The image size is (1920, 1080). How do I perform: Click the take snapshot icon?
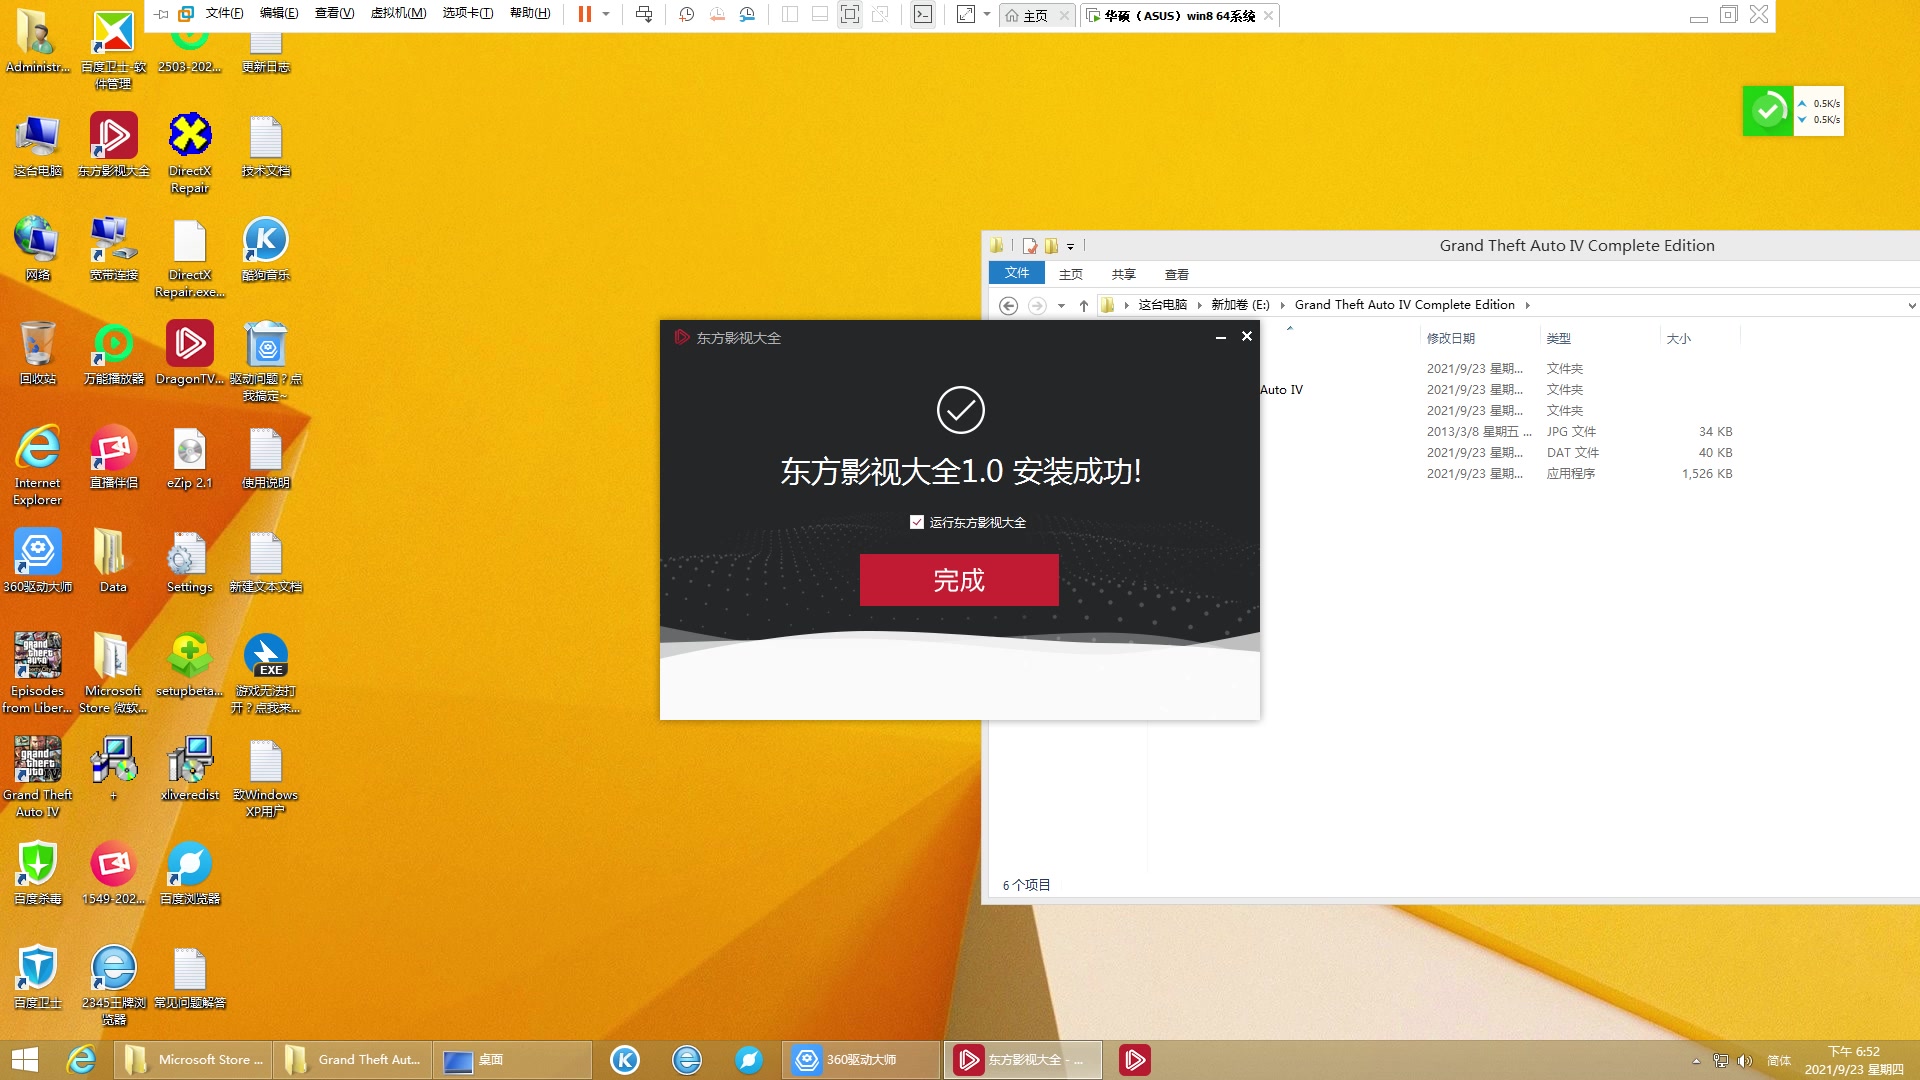point(687,14)
